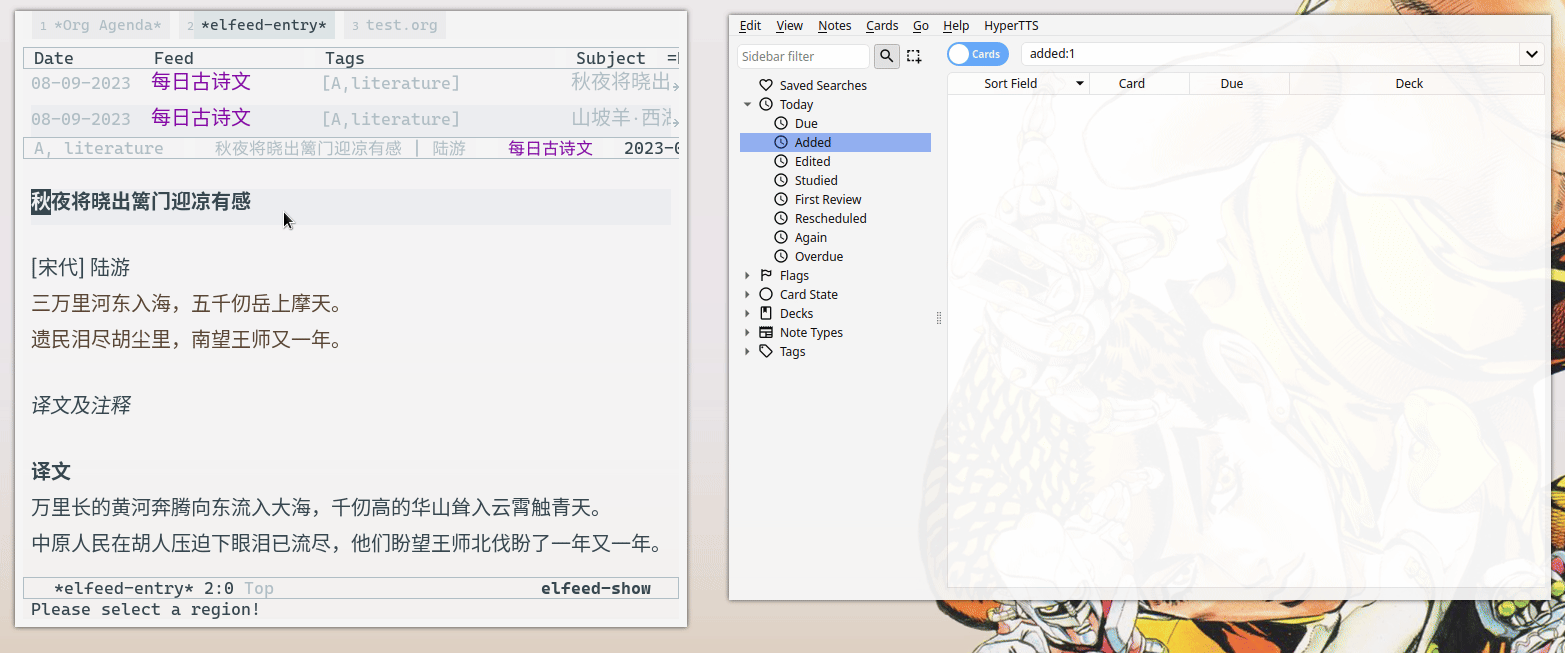Switch to the test.org tab in Emacs

coord(395,25)
